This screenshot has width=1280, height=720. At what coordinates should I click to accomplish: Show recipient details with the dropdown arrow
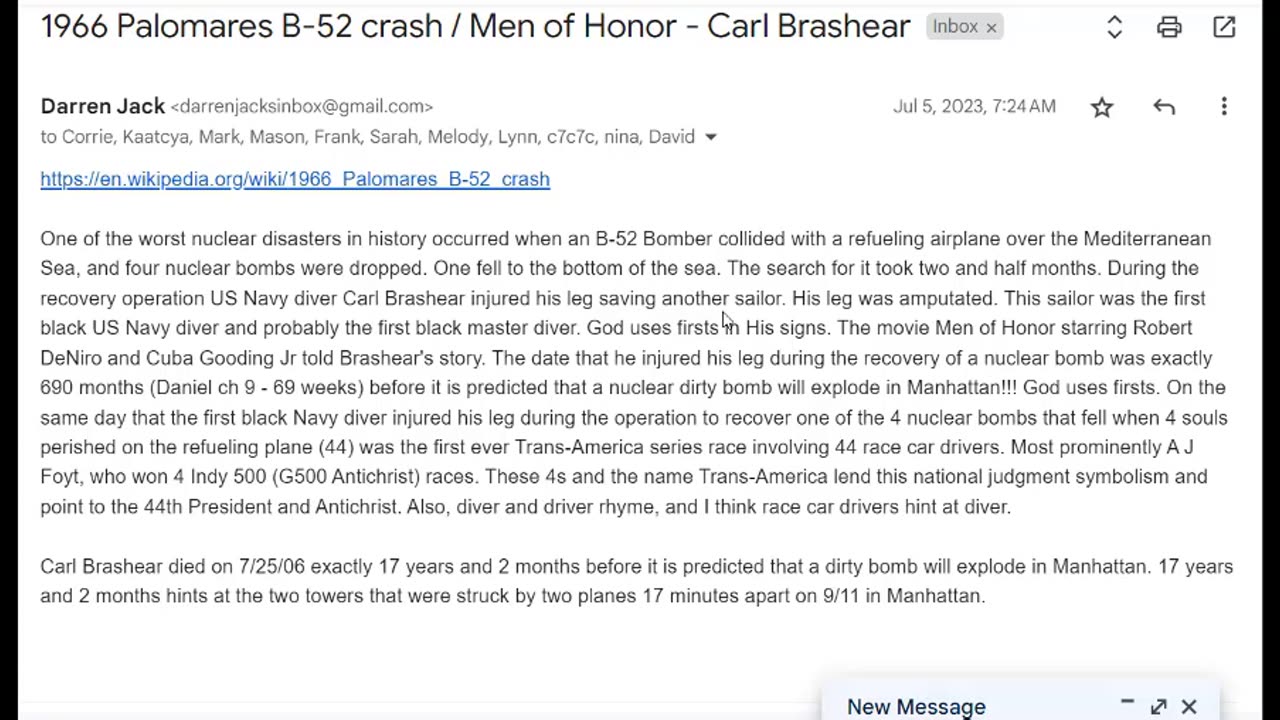coord(711,137)
